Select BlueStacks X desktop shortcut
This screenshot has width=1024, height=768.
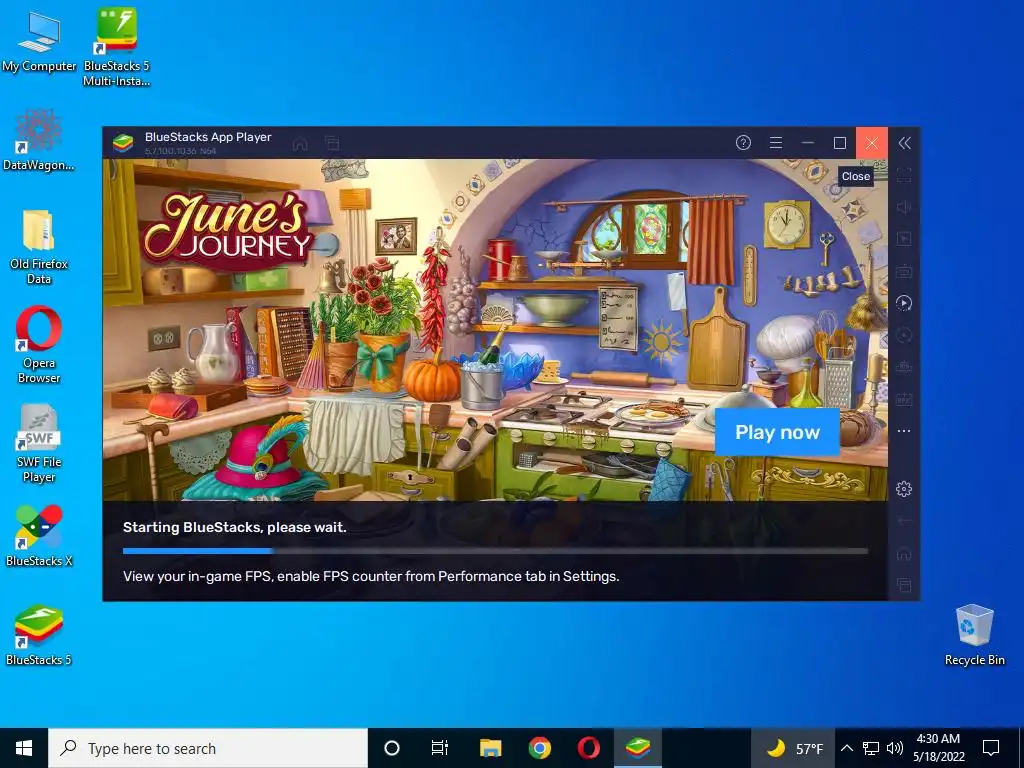pos(39,536)
